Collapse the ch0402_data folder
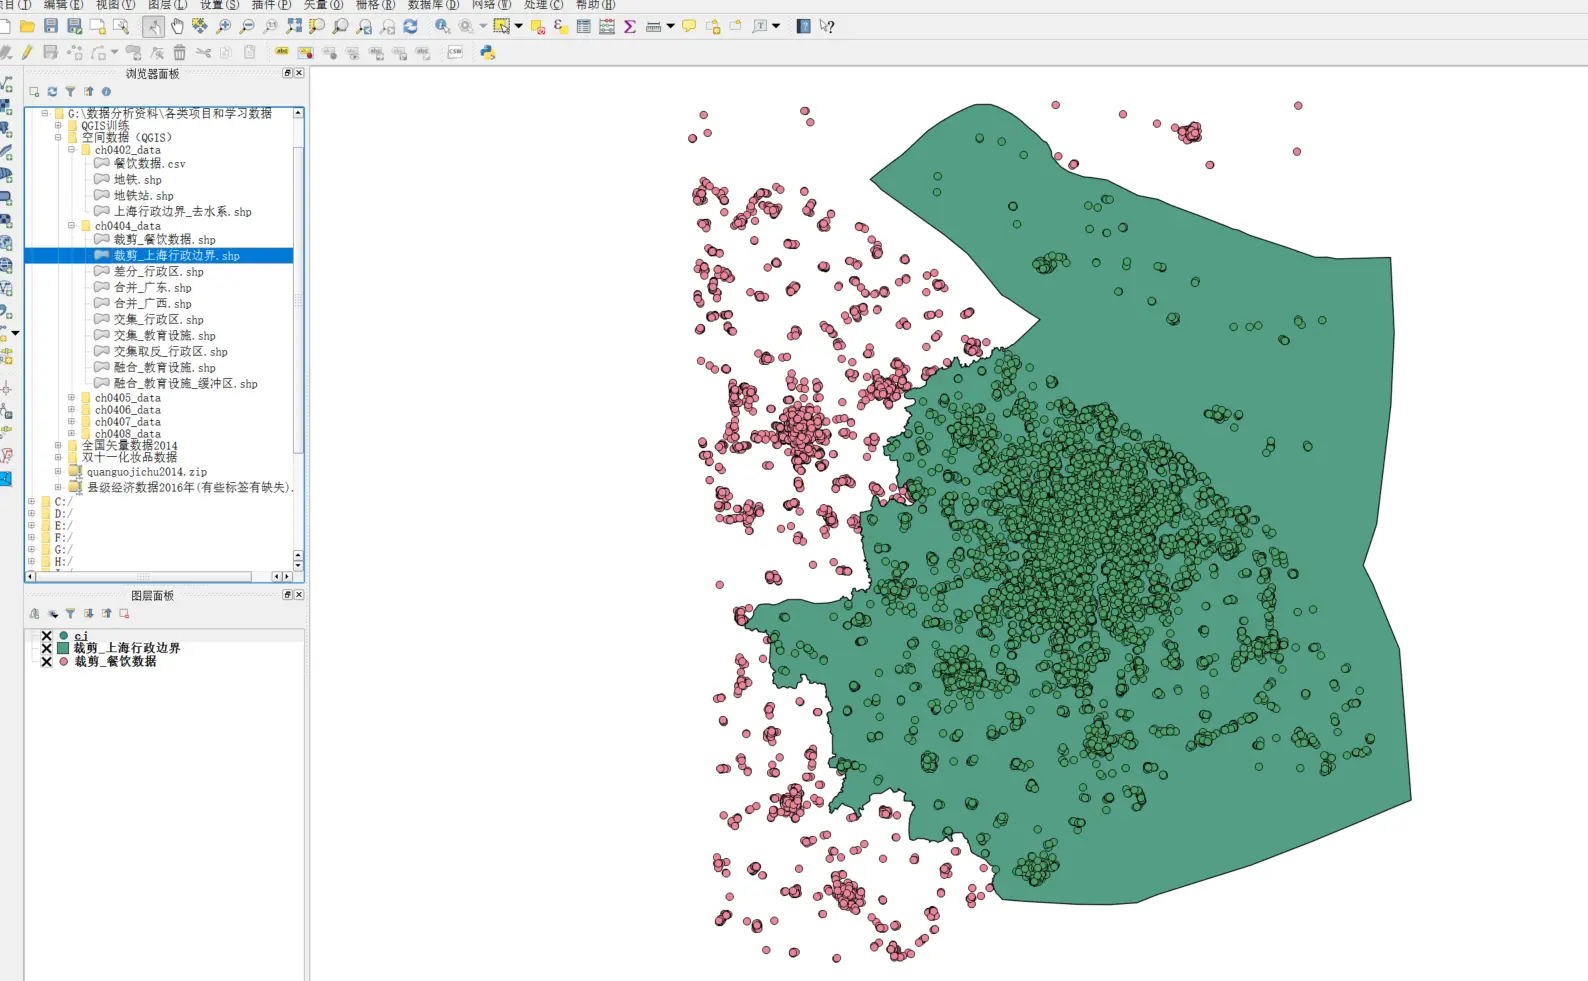Screen dimensions: 1588x981 click(x=71, y=150)
